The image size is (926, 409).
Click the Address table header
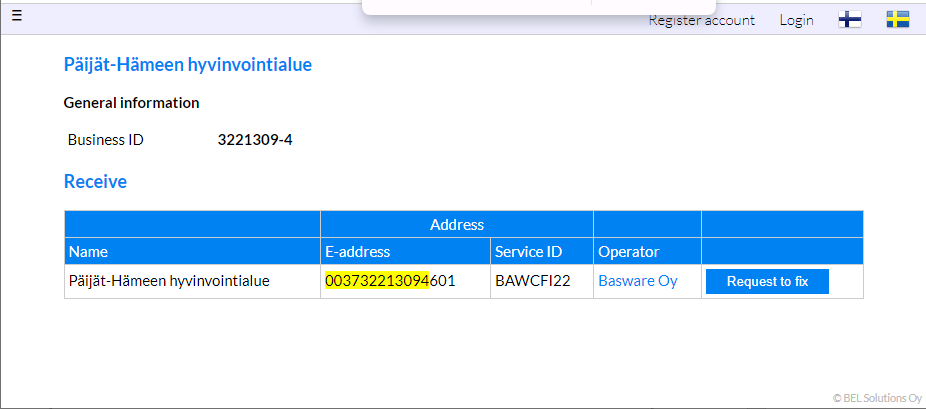(457, 224)
